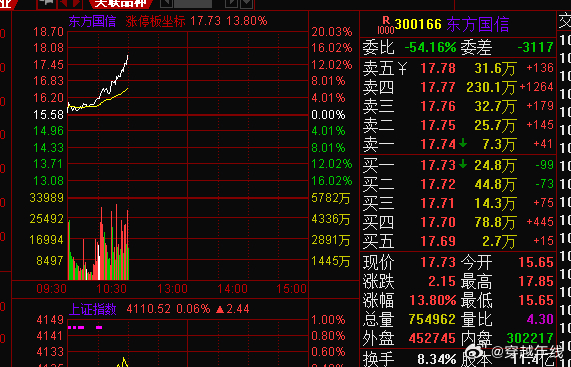
Task: Click the index value 4110.52
Action: click(149, 309)
